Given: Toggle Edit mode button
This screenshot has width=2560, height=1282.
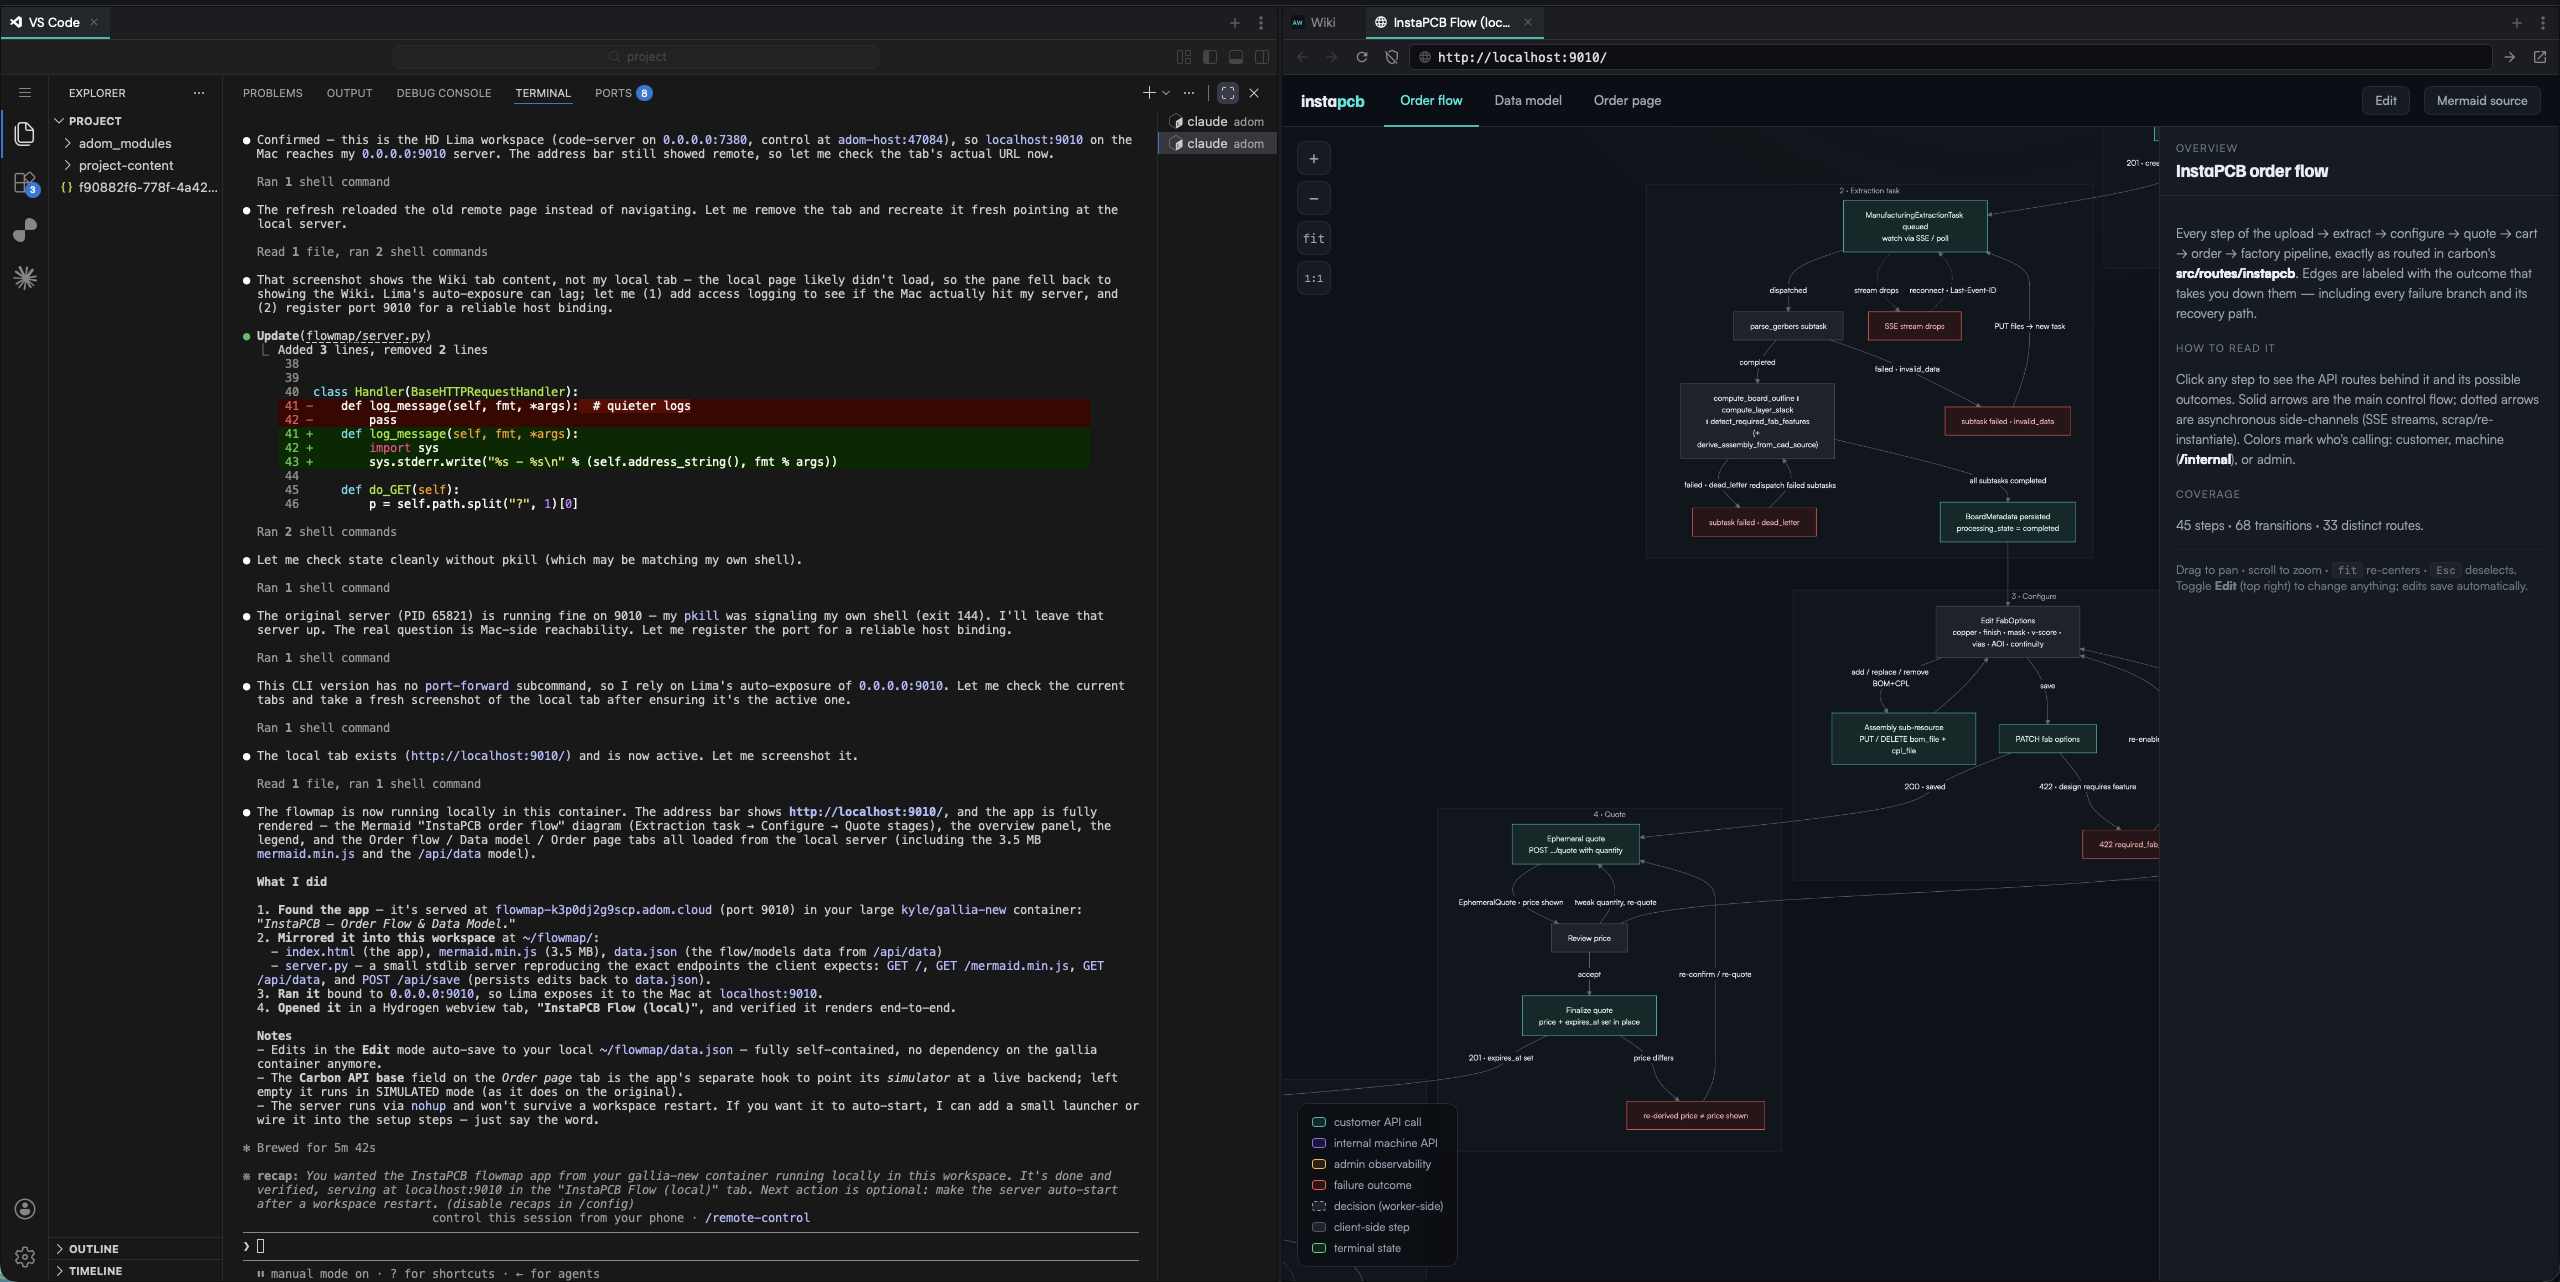Looking at the screenshot, I should tap(2386, 101).
